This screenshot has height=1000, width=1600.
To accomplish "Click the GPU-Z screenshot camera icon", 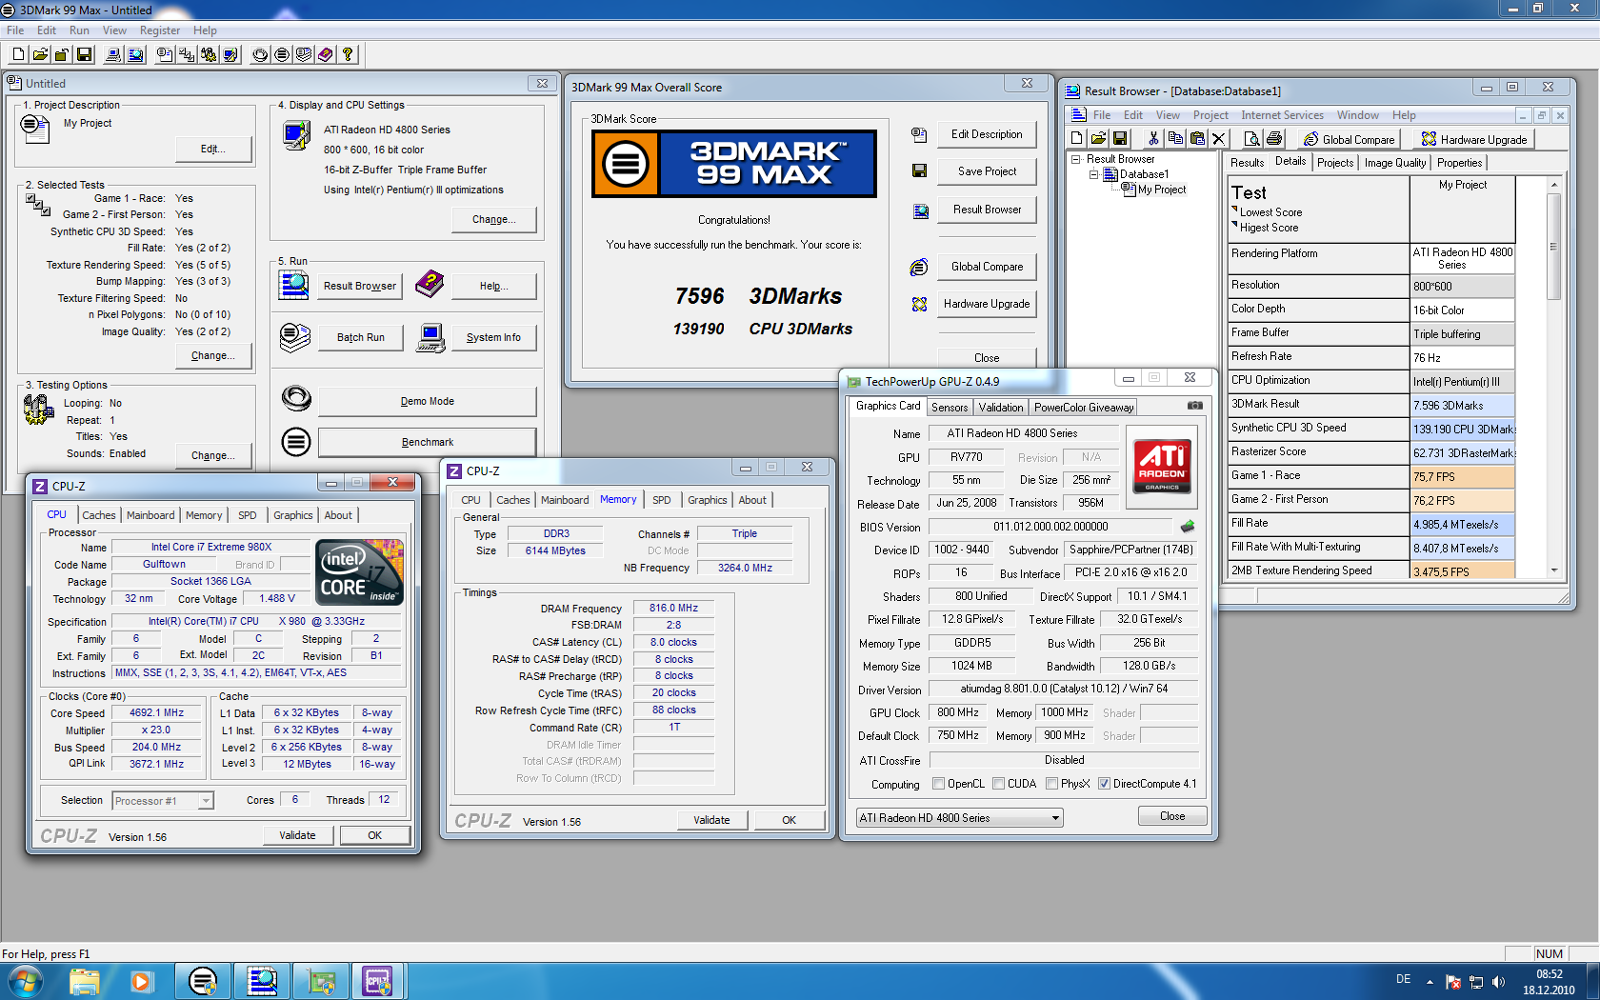I will tap(1194, 406).
